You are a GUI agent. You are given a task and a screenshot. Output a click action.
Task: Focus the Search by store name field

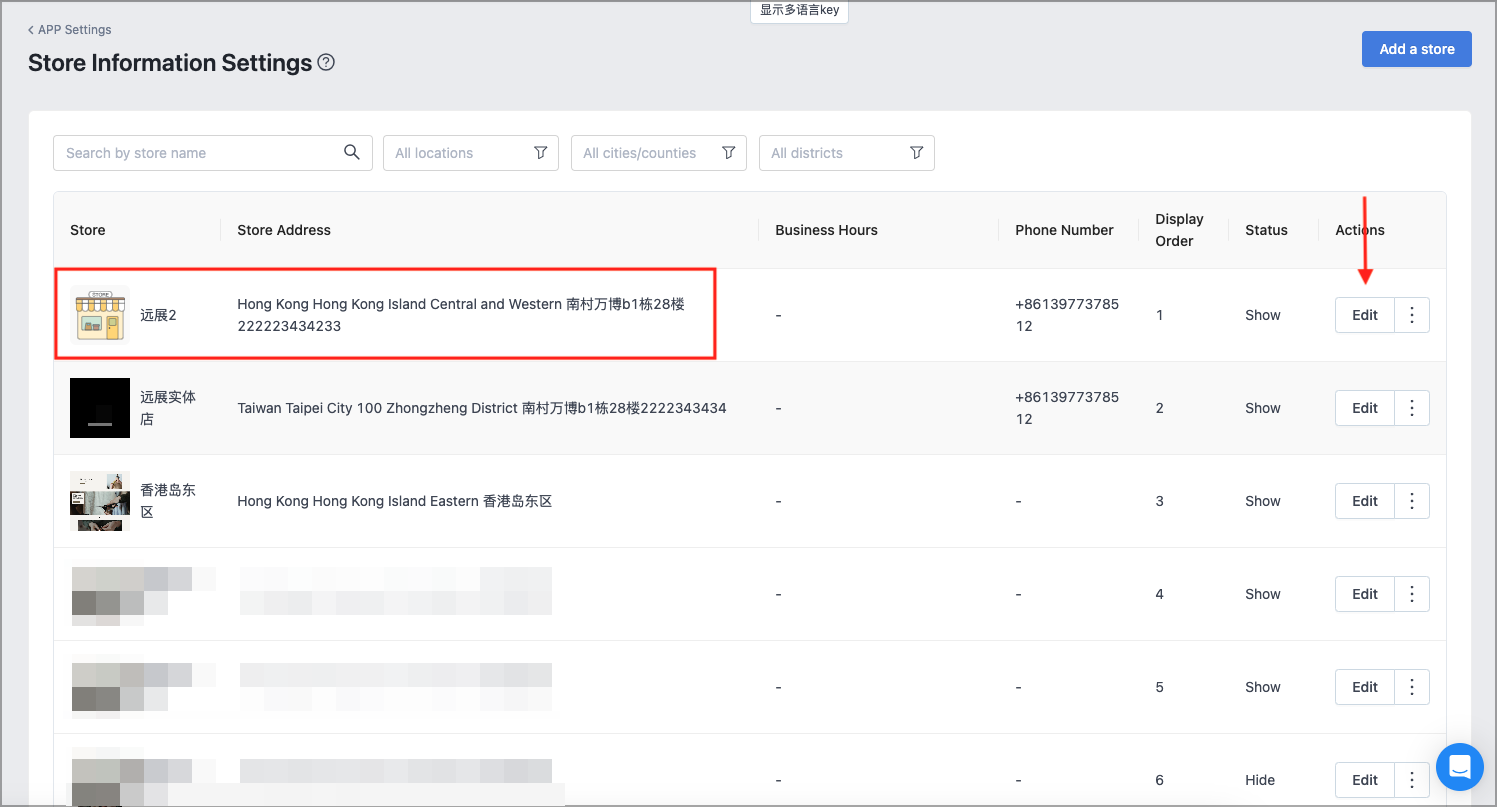[213, 153]
